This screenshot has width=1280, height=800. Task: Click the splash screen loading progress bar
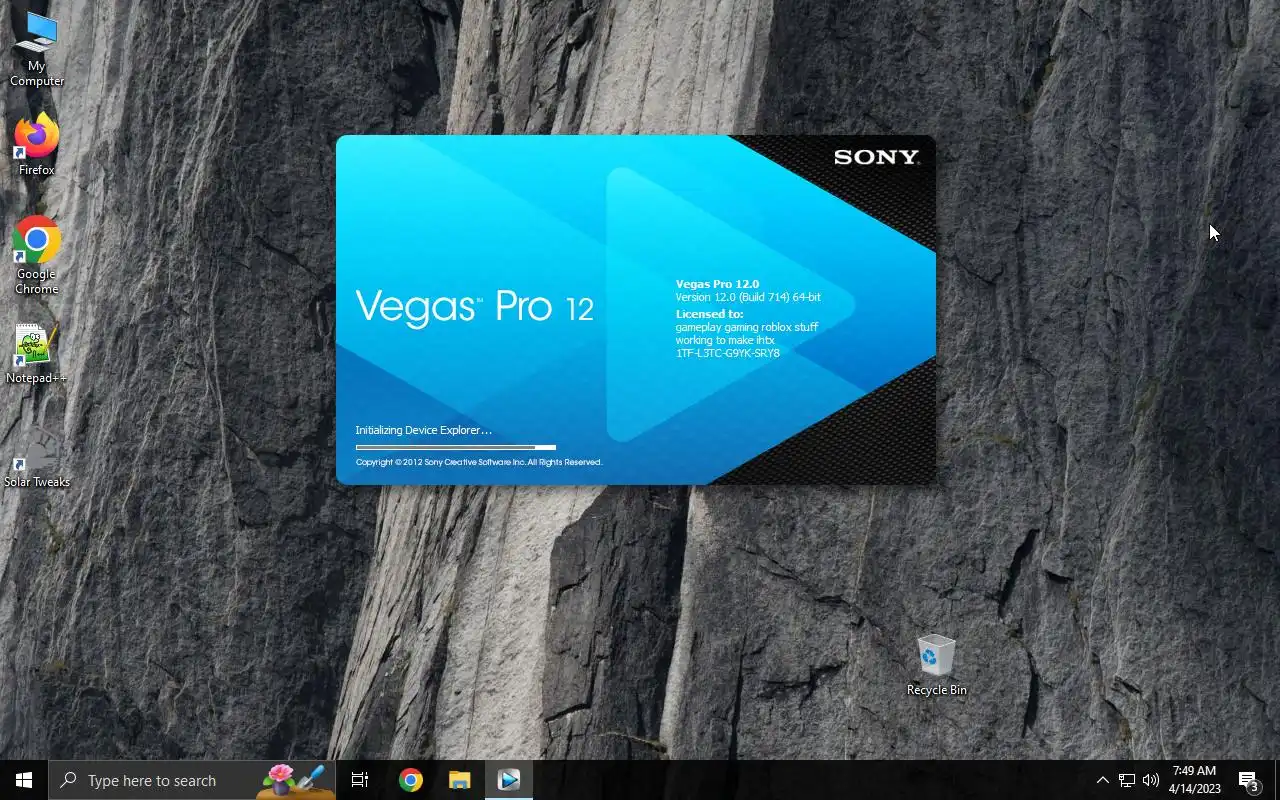click(x=455, y=447)
